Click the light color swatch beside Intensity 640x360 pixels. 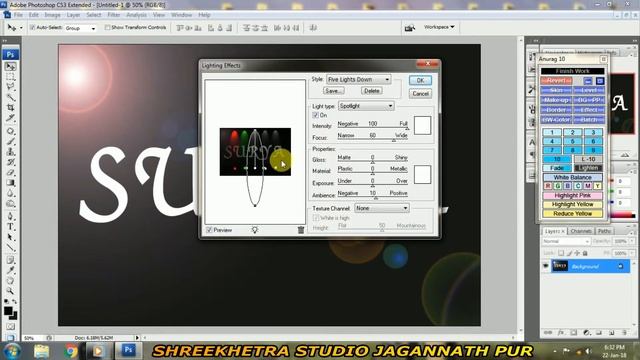(422, 125)
